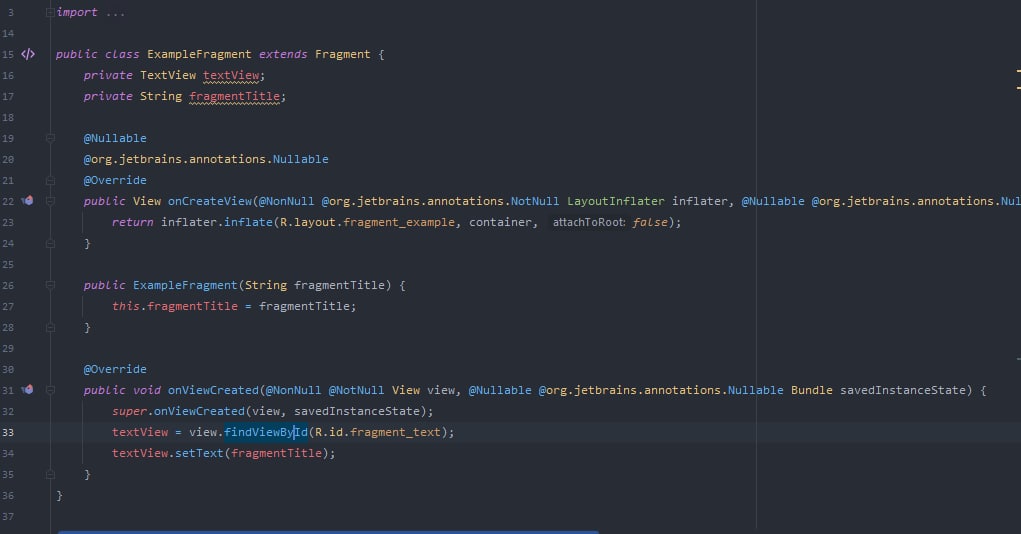The image size is (1021, 534).
Task: Collapse the fold marker at the @Nullable line 19
Action: (x=50, y=138)
